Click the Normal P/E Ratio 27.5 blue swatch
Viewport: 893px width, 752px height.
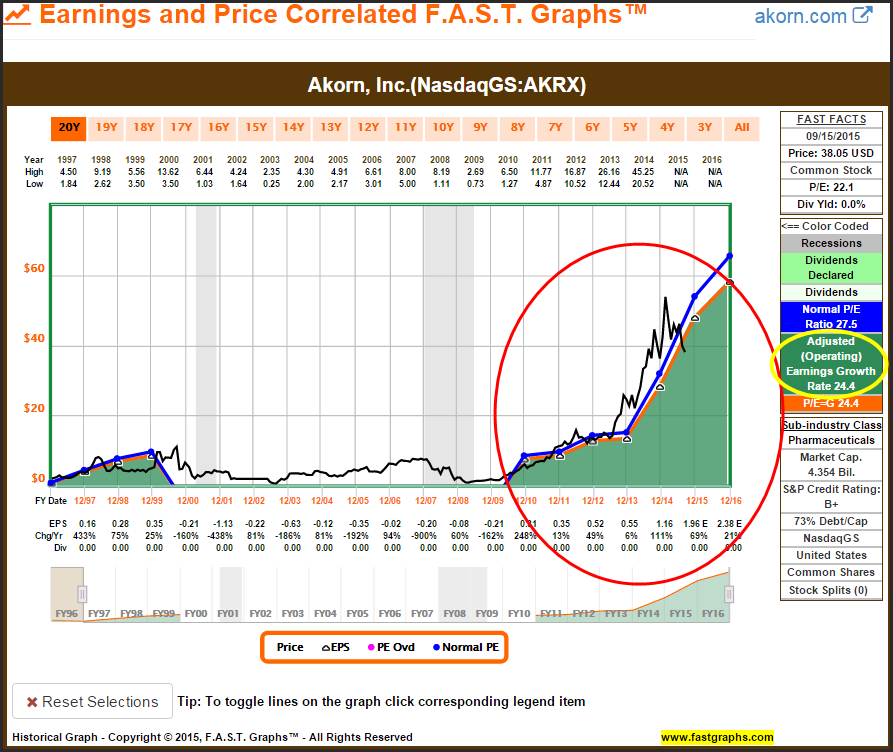829,316
